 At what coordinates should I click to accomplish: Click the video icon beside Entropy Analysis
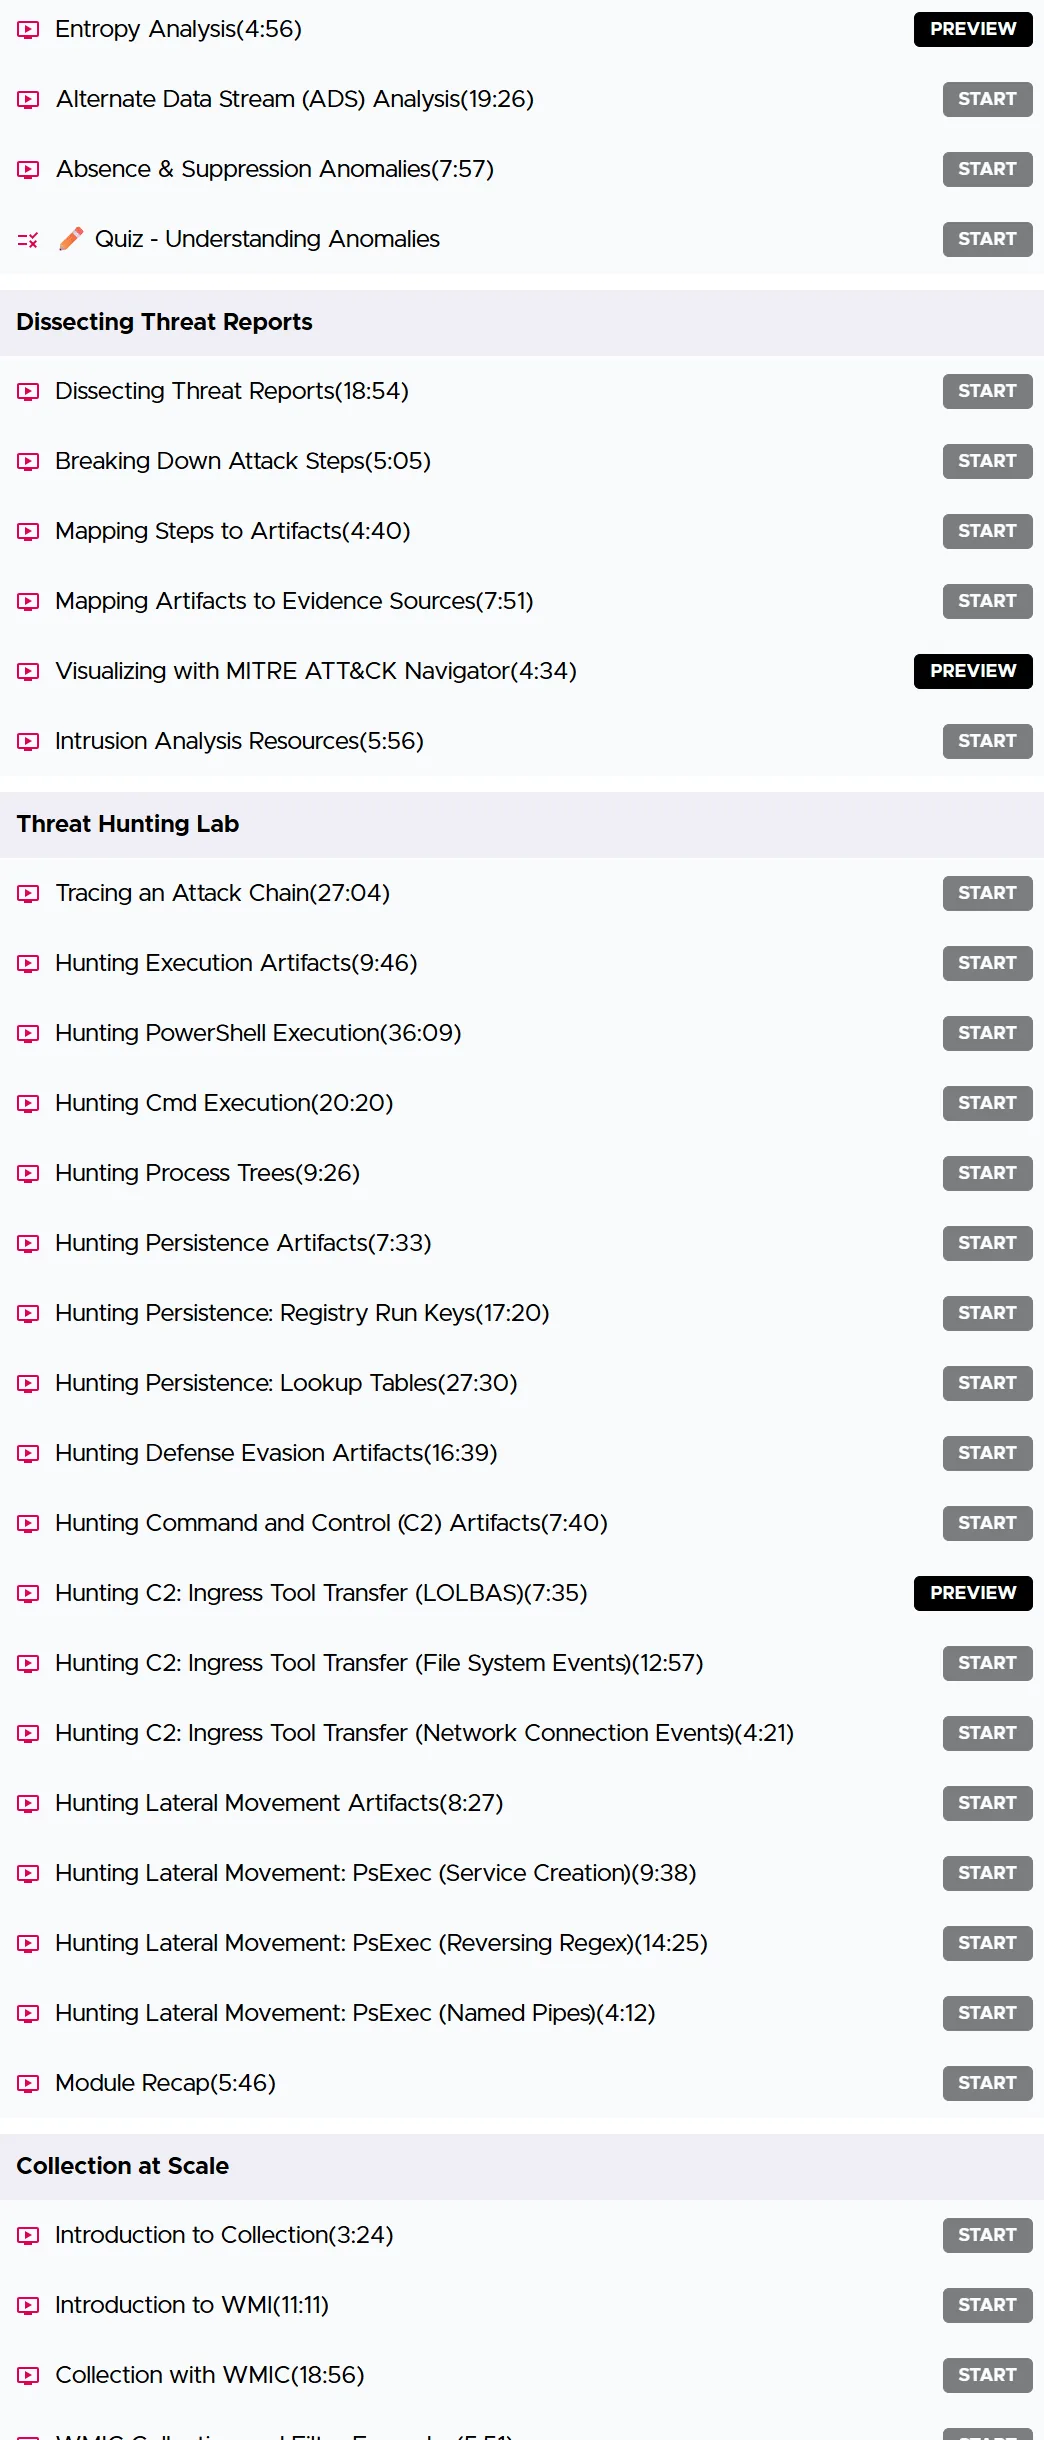(28, 30)
